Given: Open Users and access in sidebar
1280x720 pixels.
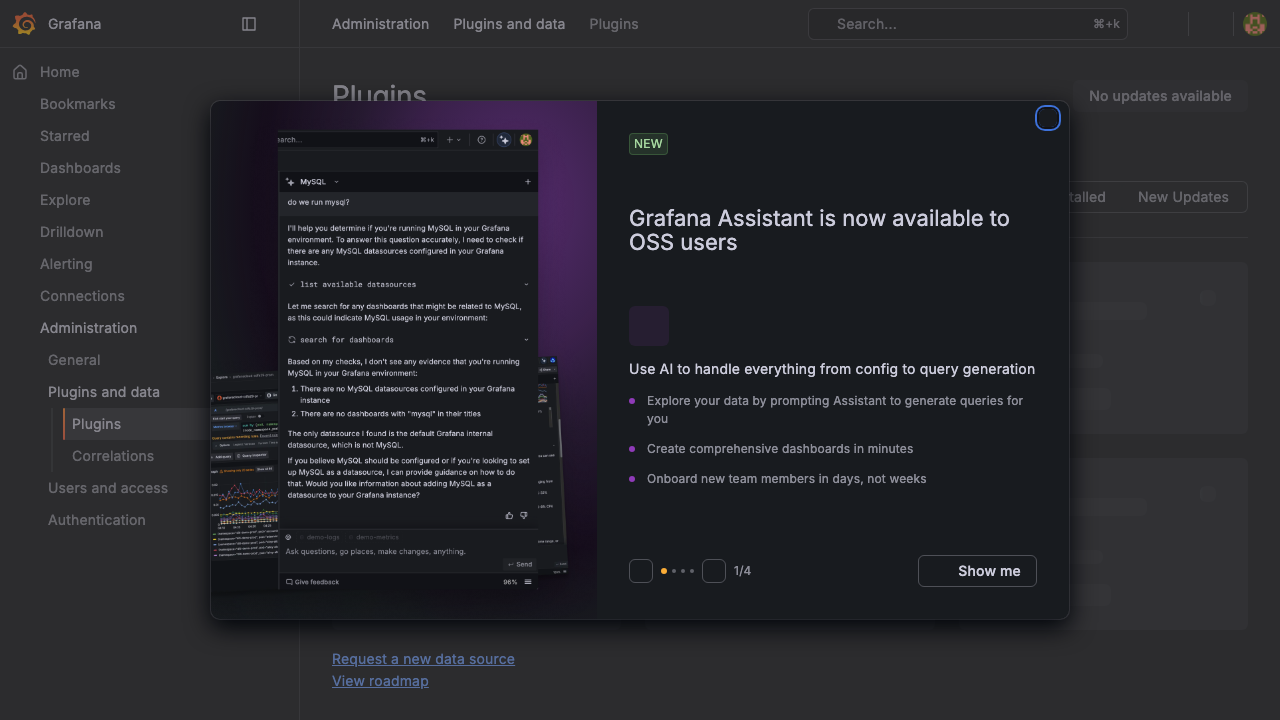Looking at the screenshot, I should pyautogui.click(x=108, y=488).
